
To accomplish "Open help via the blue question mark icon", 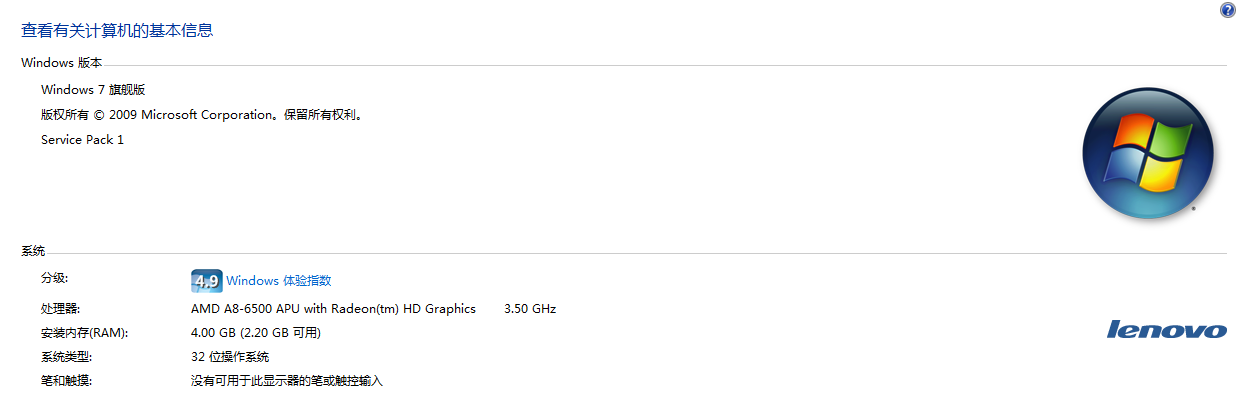I will 1227,10.
